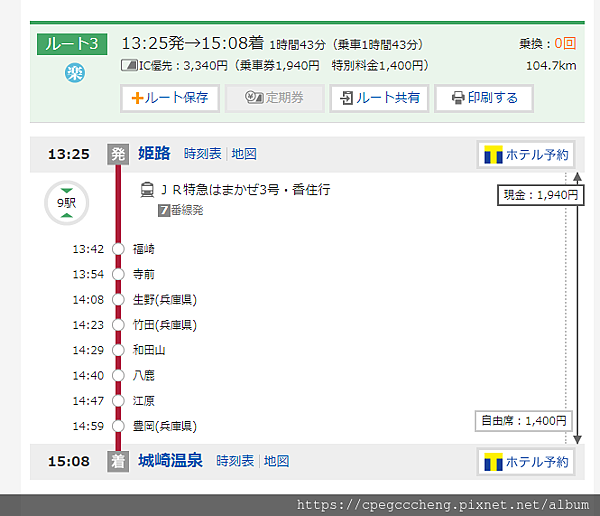600x516 pixels.
Task: Collapse the 9駅 intermediate stations toggle
Action: click(67, 203)
